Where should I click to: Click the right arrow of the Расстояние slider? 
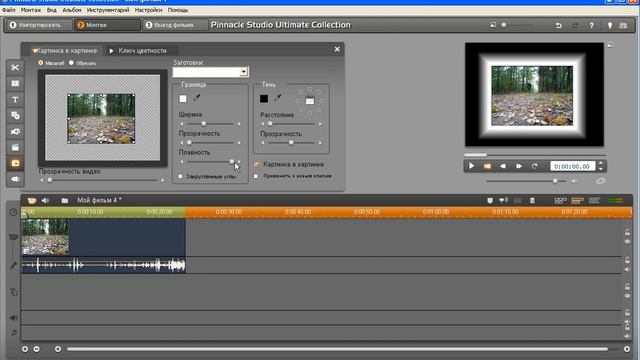(x=320, y=124)
